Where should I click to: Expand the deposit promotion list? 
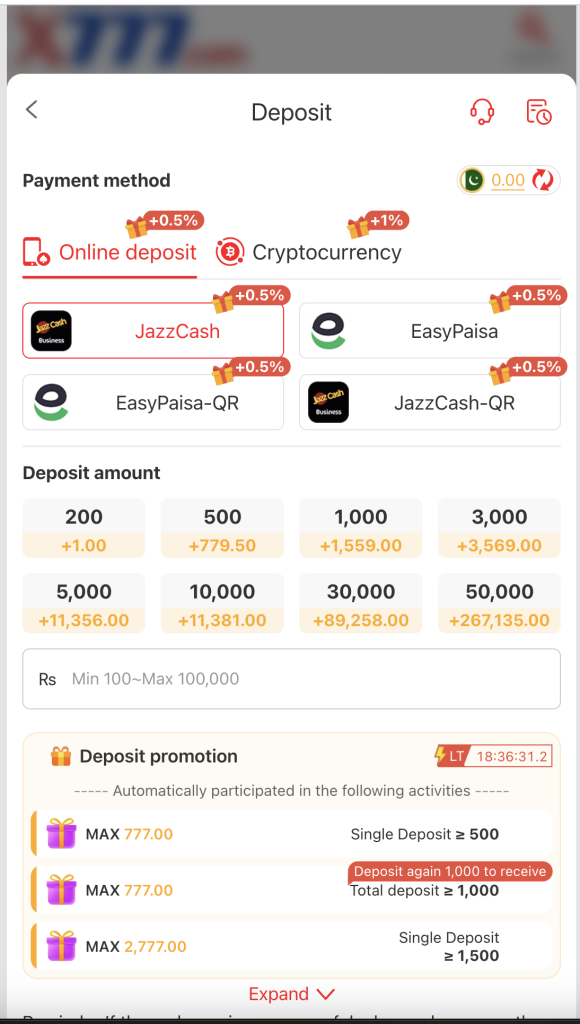(291, 994)
